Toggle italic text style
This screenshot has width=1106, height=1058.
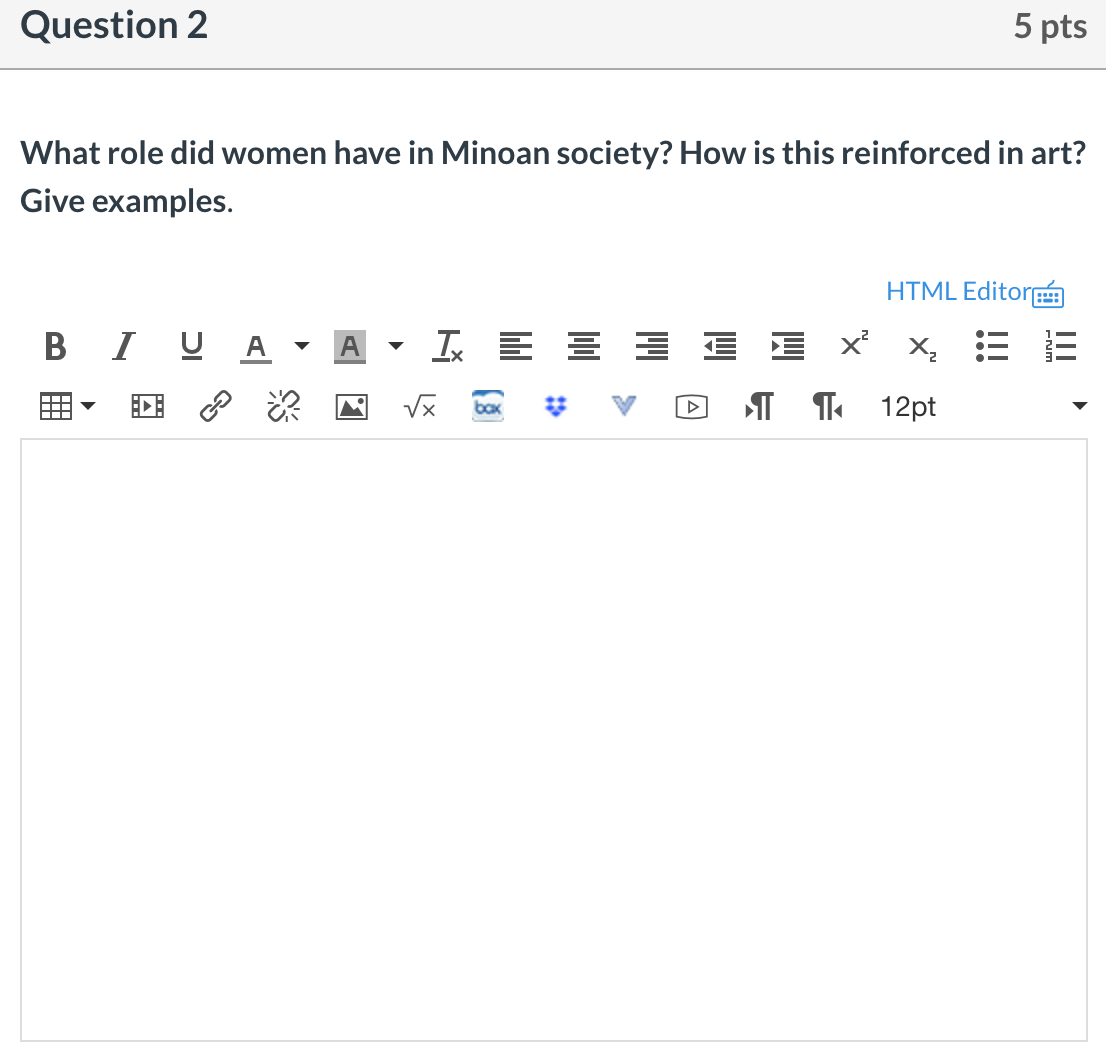coord(121,346)
